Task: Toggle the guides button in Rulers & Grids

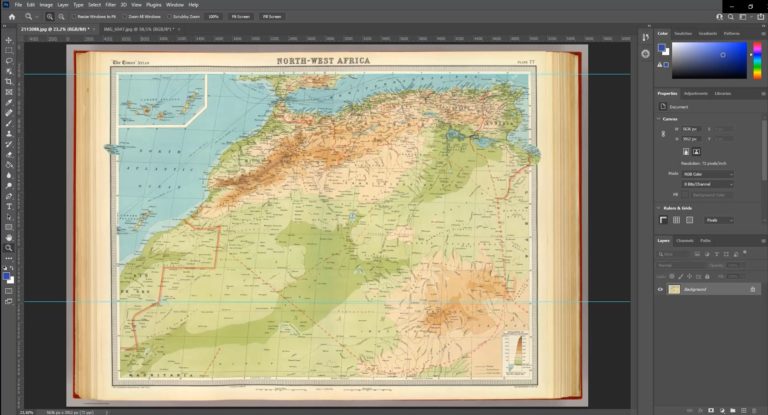Action: [690, 220]
